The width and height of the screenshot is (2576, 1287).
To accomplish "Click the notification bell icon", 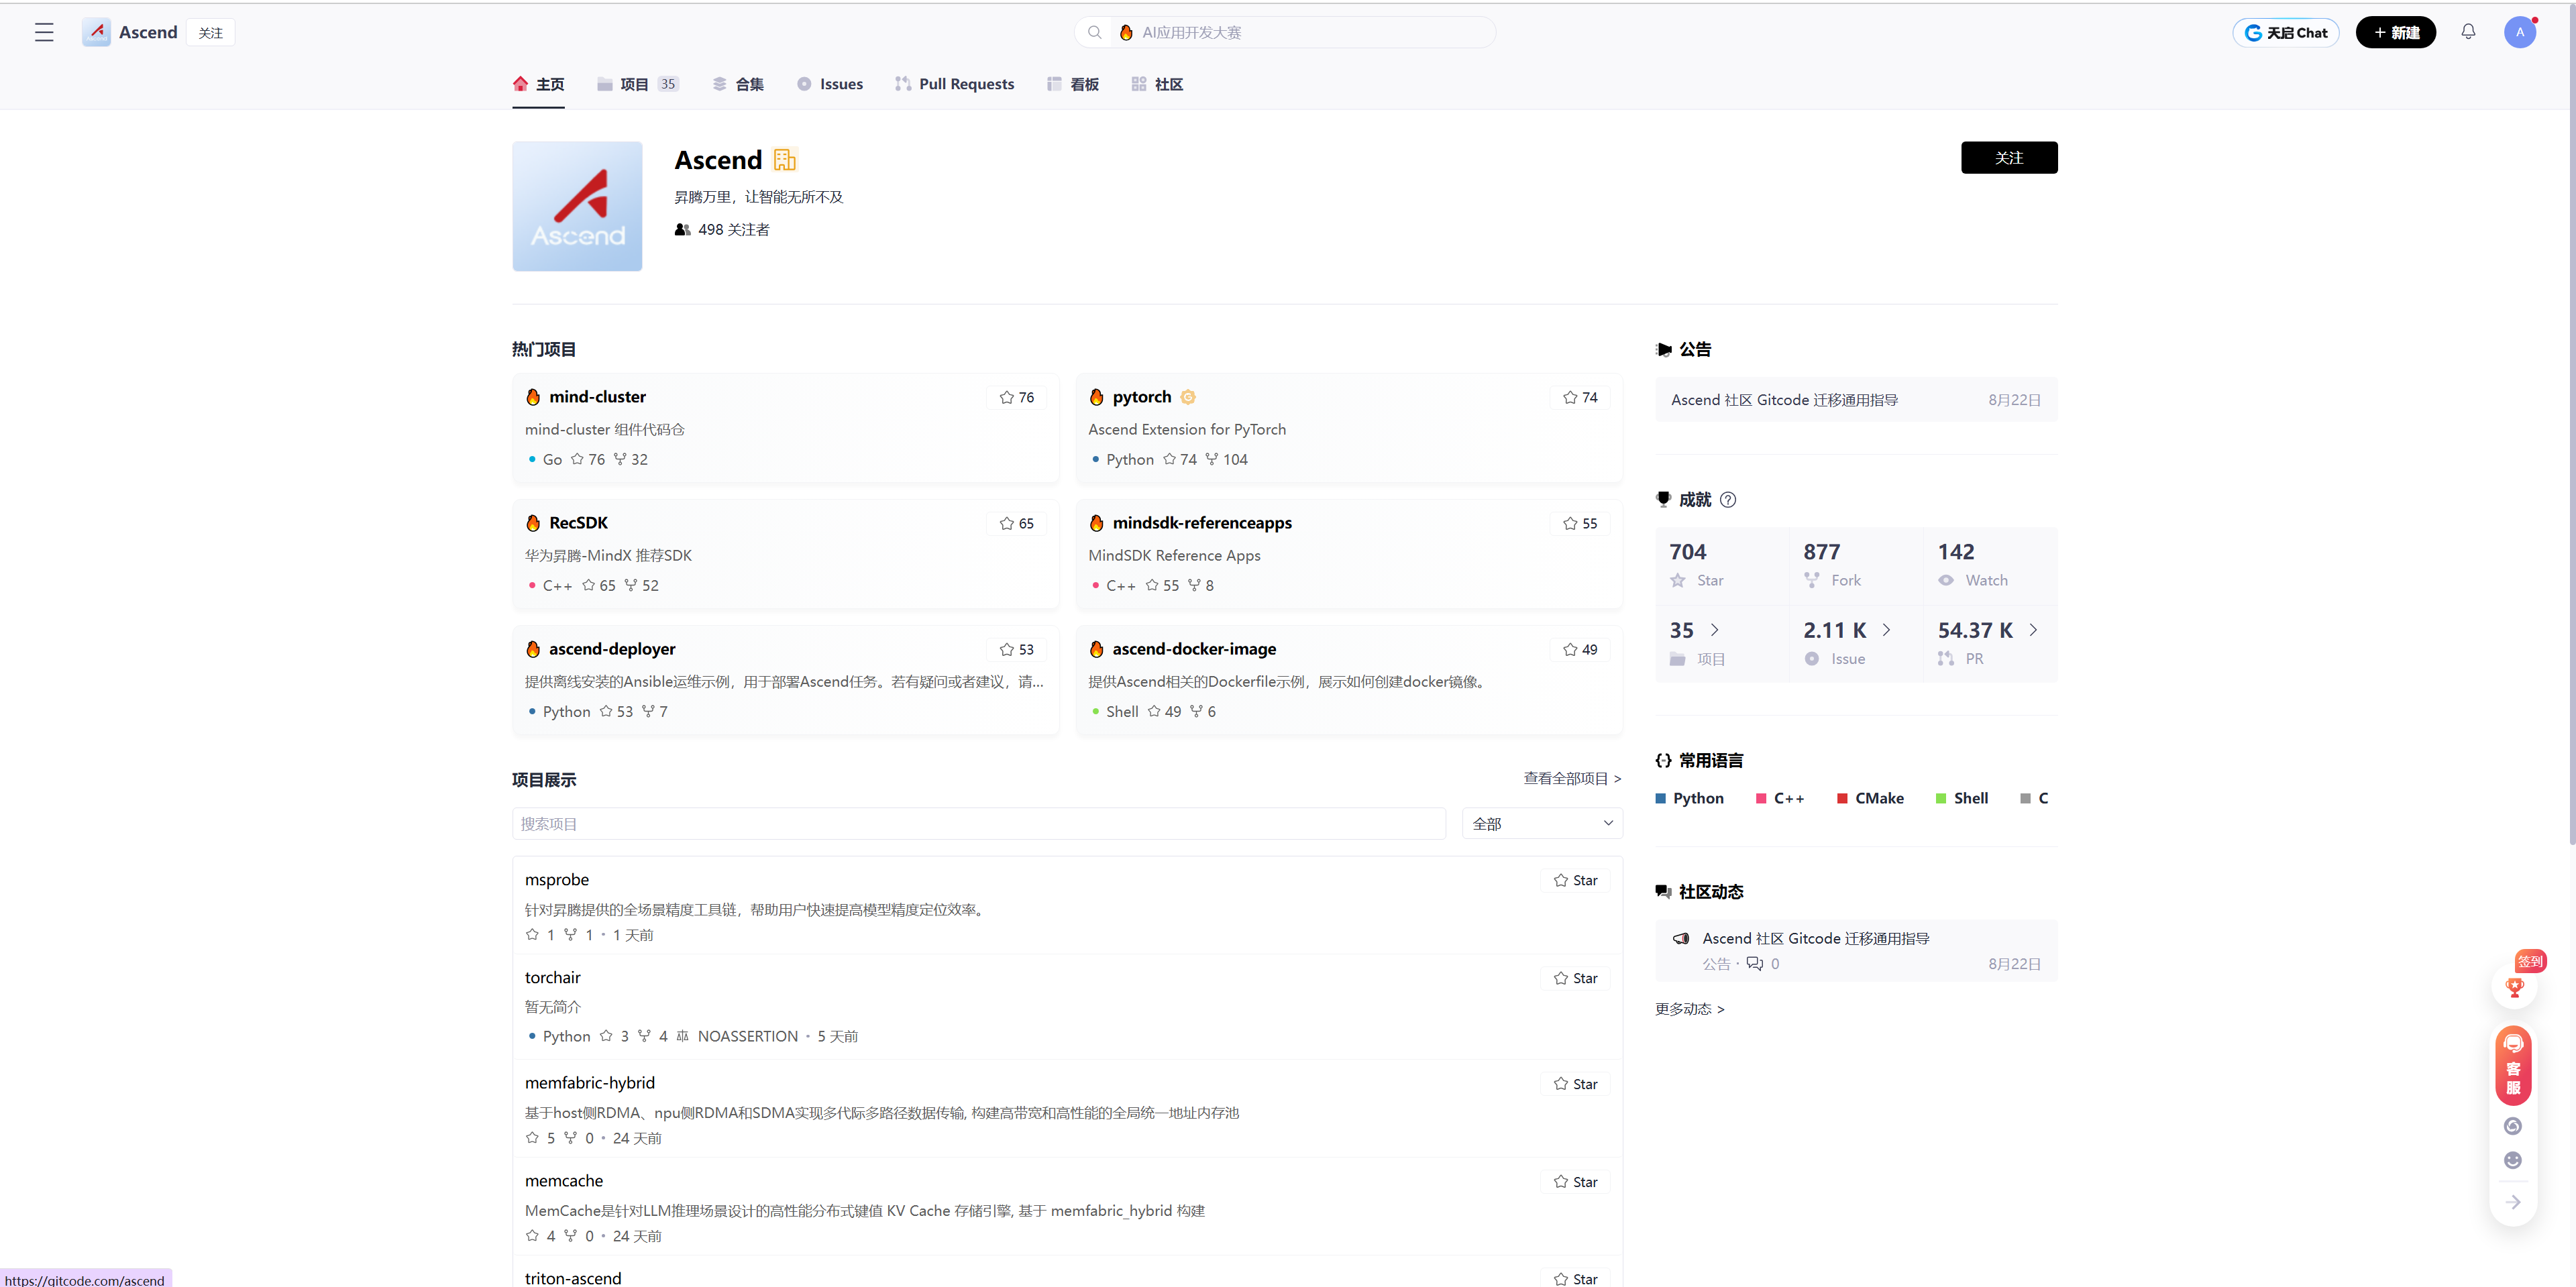I will 2468,32.
